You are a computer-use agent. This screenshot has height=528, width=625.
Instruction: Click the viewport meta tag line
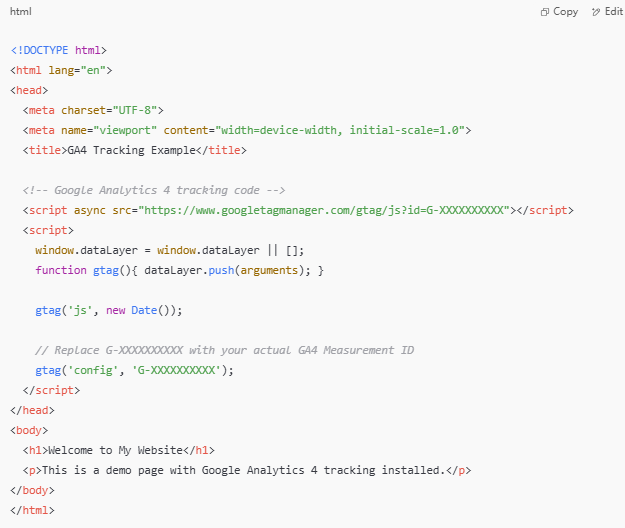(247, 130)
